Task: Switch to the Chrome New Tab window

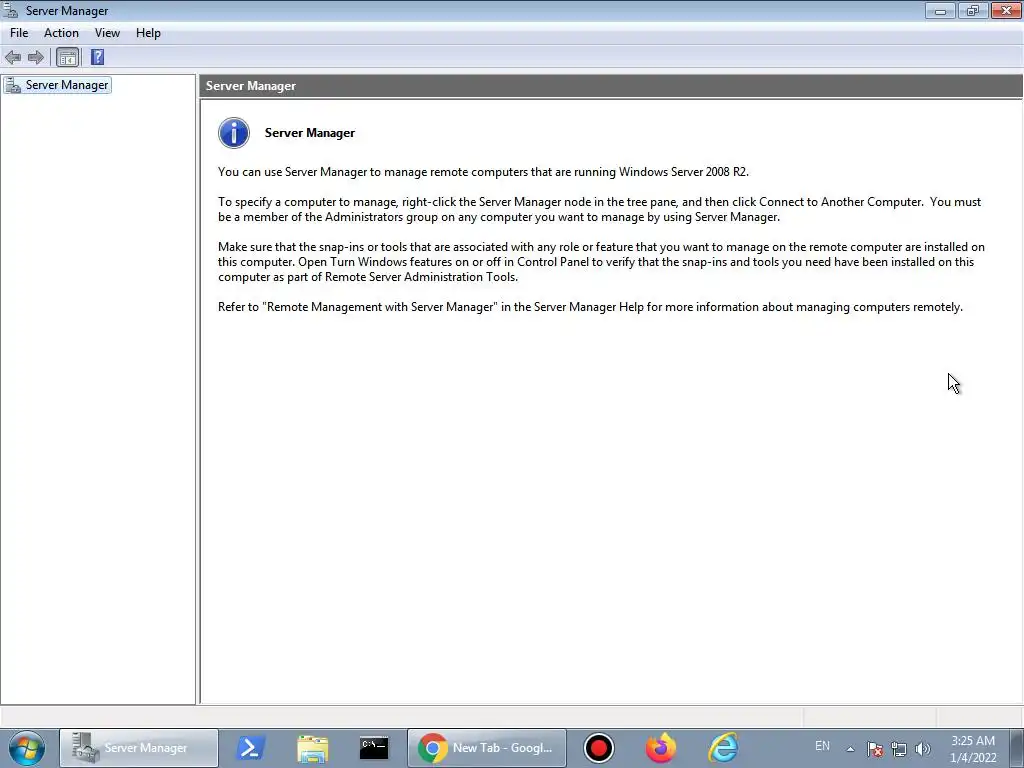Action: 487,748
